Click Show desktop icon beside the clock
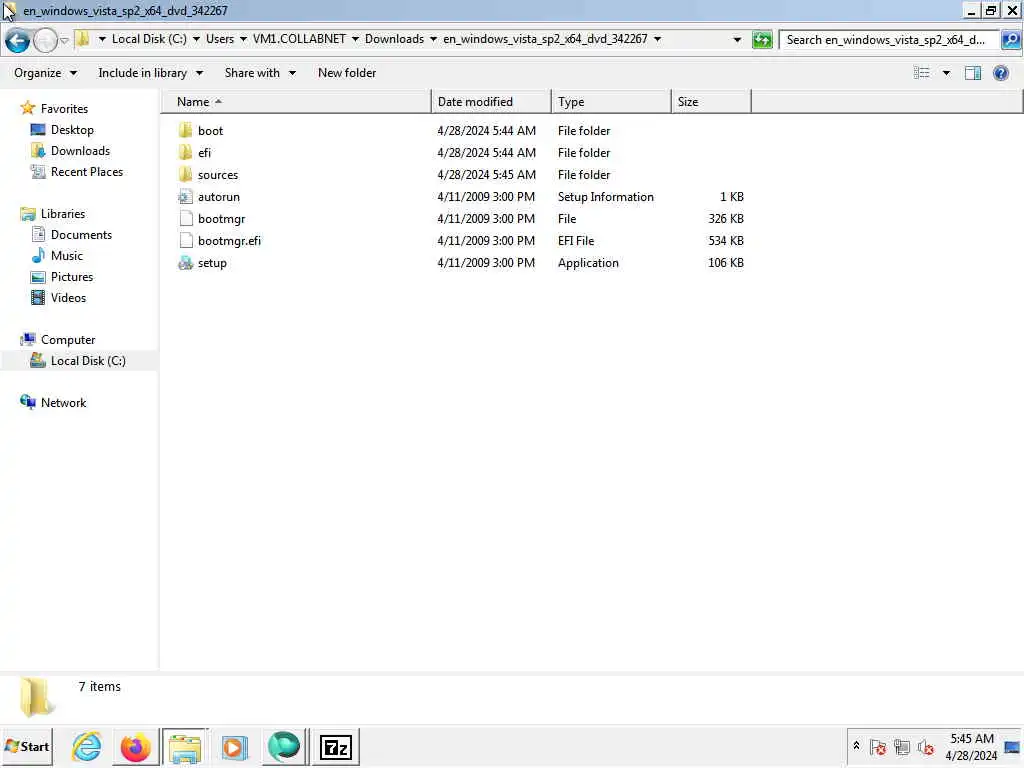This screenshot has height=768, width=1024. click(x=1012, y=747)
